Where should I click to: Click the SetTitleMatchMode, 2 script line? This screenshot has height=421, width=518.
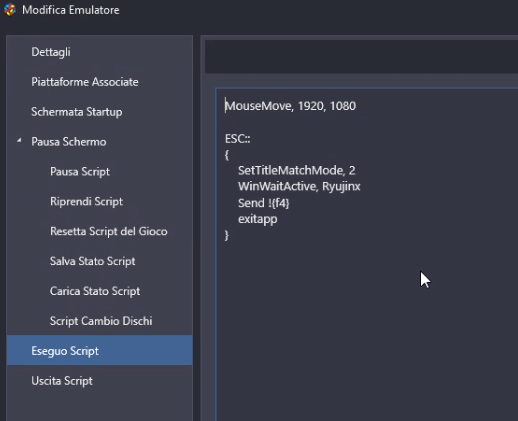[297, 171]
